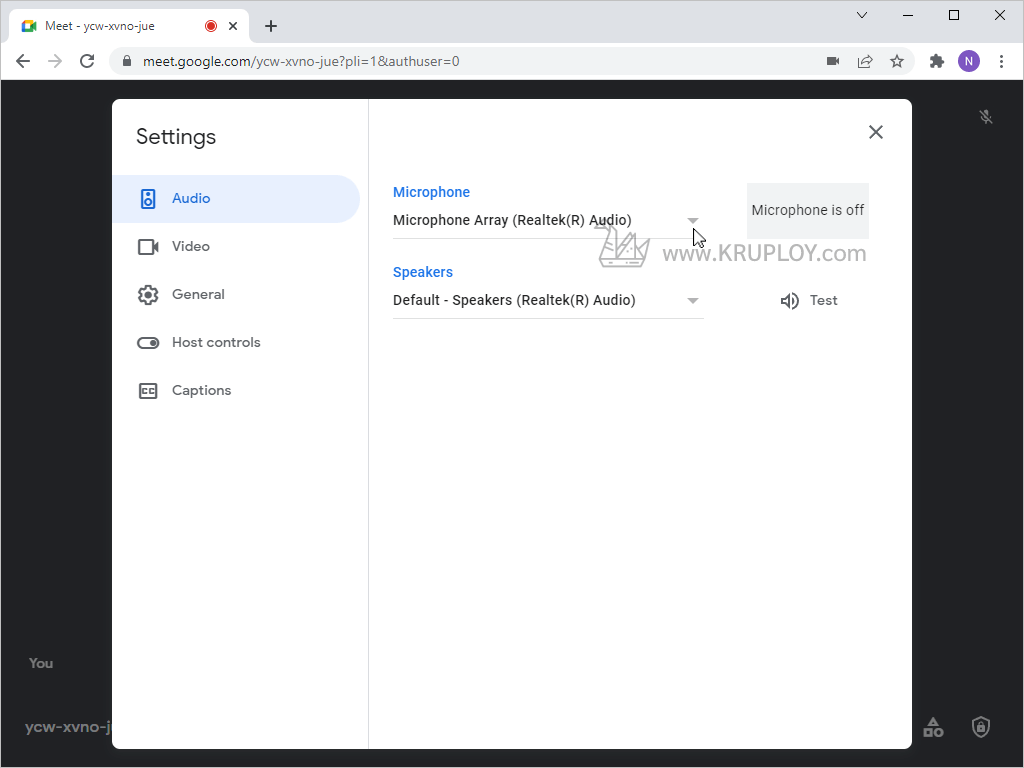Screen dimensions: 1024x768
Task: Close the Settings dialog with the X
Action: point(876,132)
